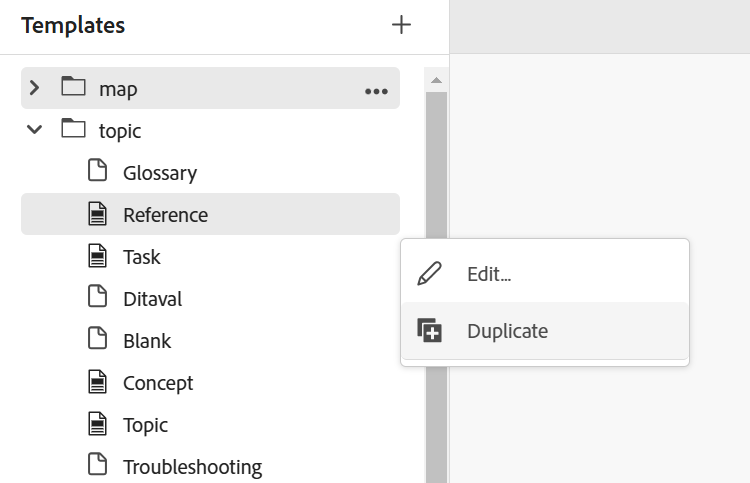
Task: Click the Templates panel vertical scrollbar thumb
Action: pos(436,287)
